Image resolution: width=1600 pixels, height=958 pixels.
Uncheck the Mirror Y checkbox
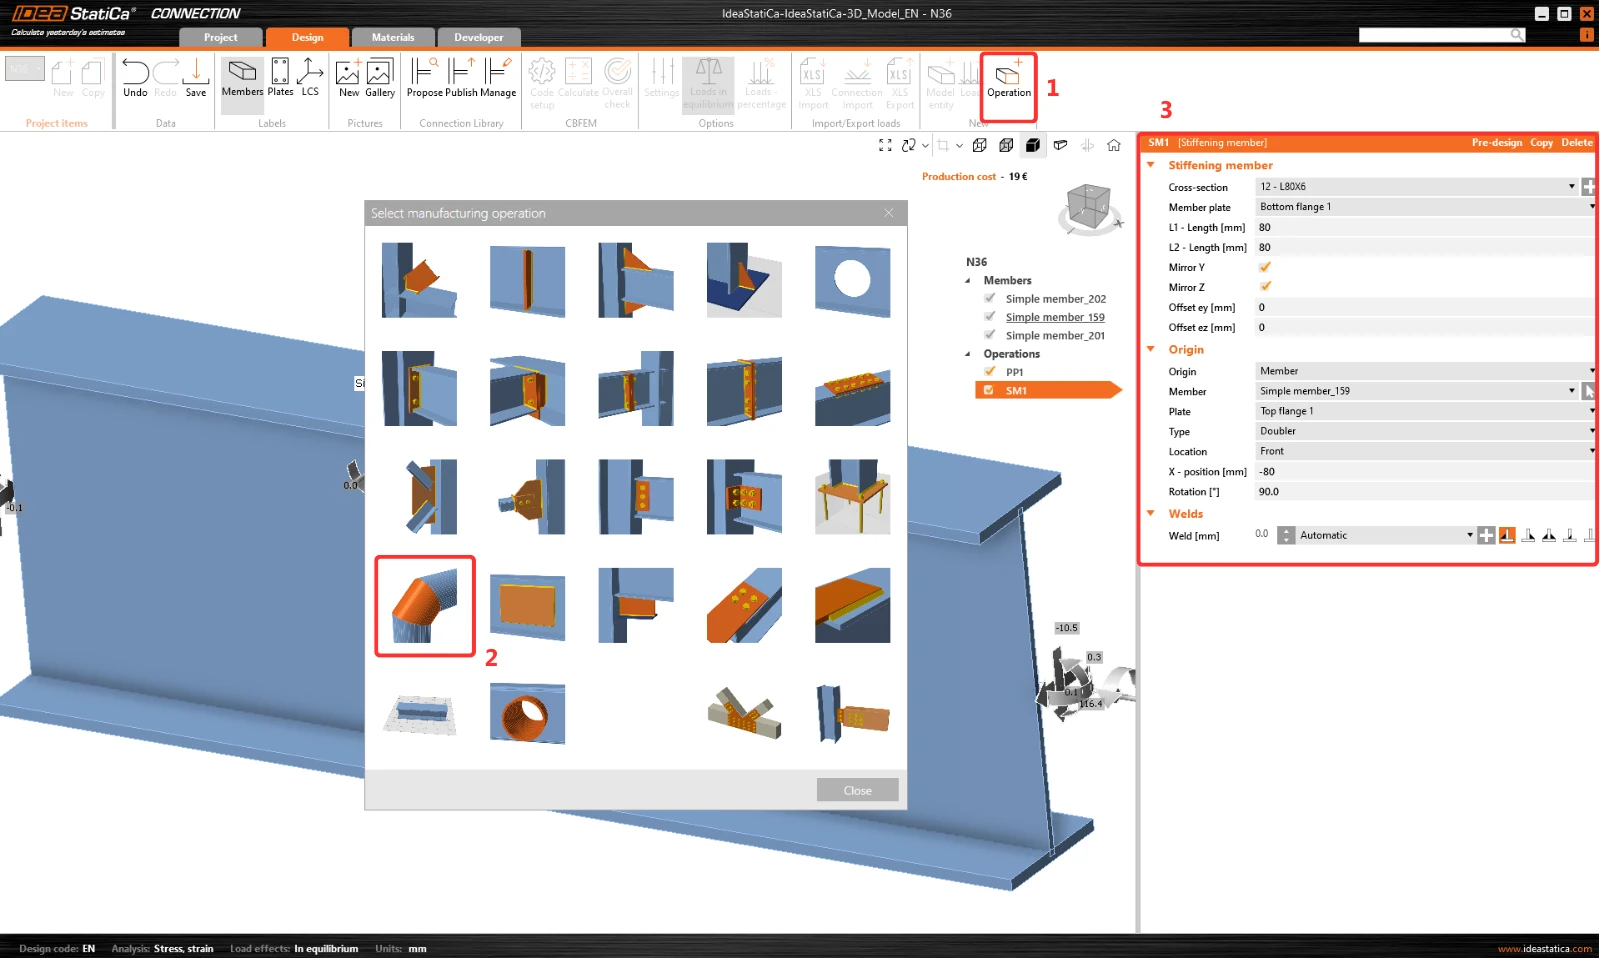1265,267
